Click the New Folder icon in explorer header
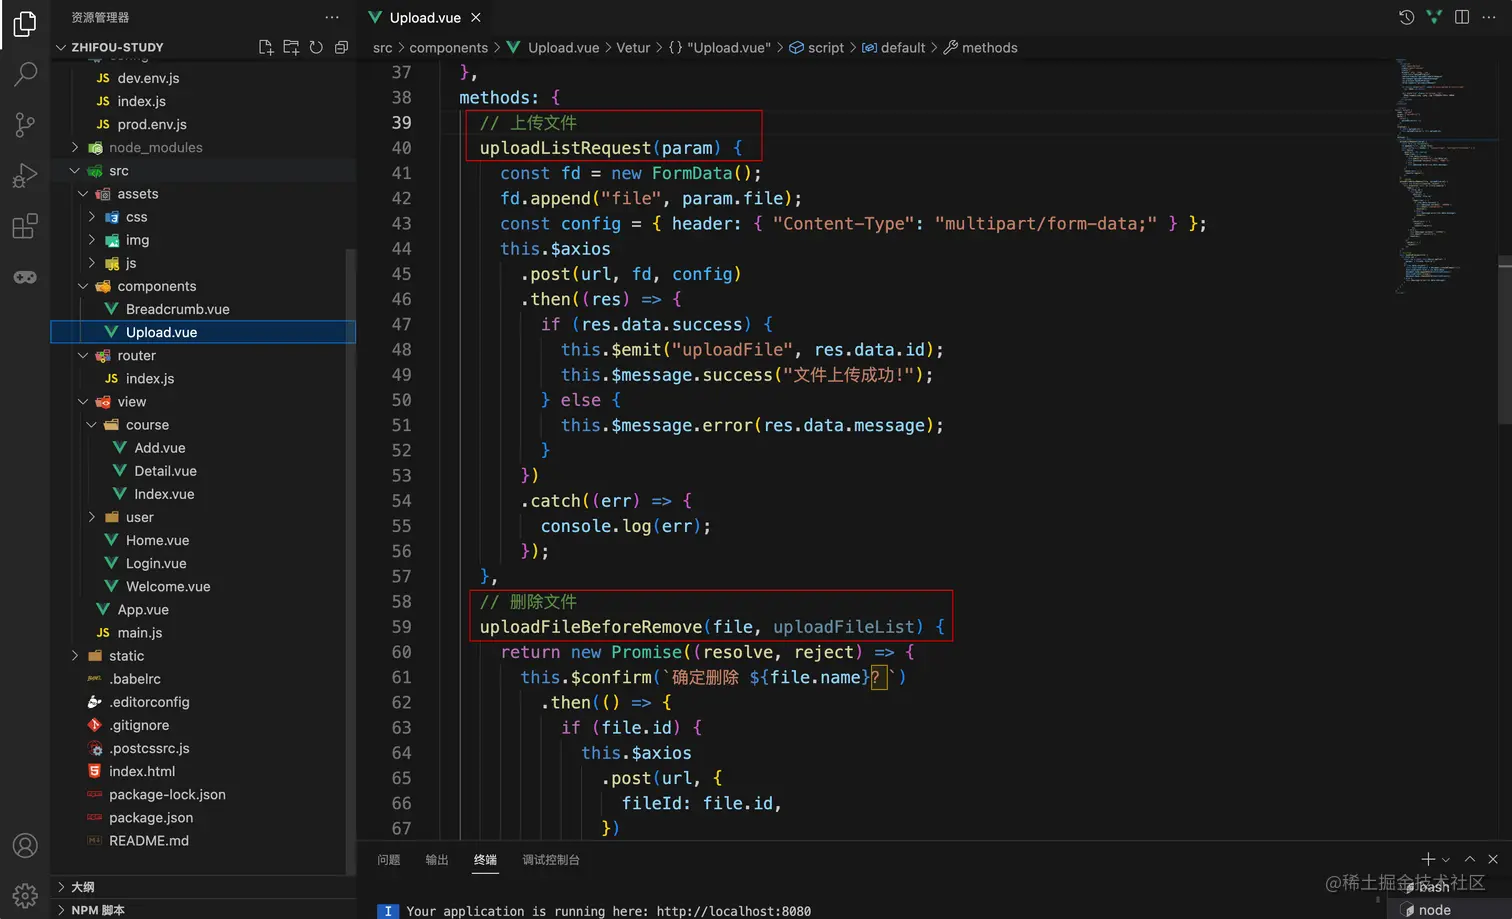Screen dimensions: 1512x919 [291, 47]
